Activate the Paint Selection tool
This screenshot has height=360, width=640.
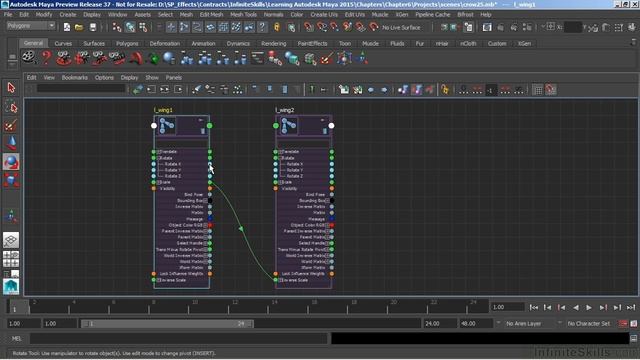point(11,125)
